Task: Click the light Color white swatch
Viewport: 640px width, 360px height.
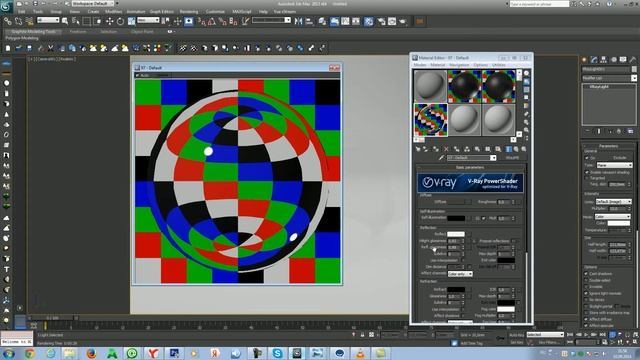Action: [619, 223]
